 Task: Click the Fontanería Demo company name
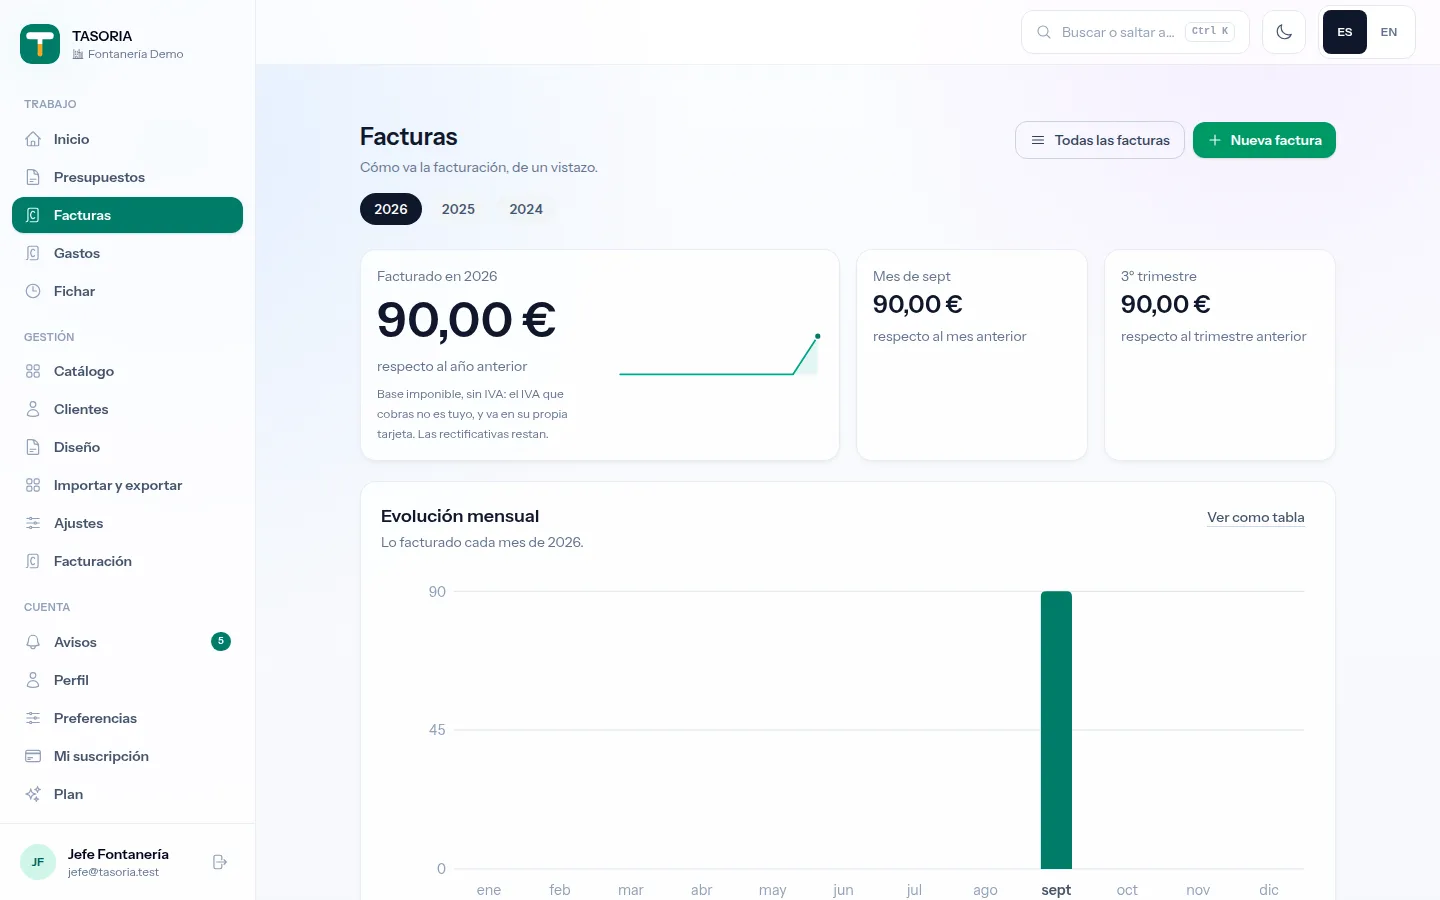pos(135,54)
